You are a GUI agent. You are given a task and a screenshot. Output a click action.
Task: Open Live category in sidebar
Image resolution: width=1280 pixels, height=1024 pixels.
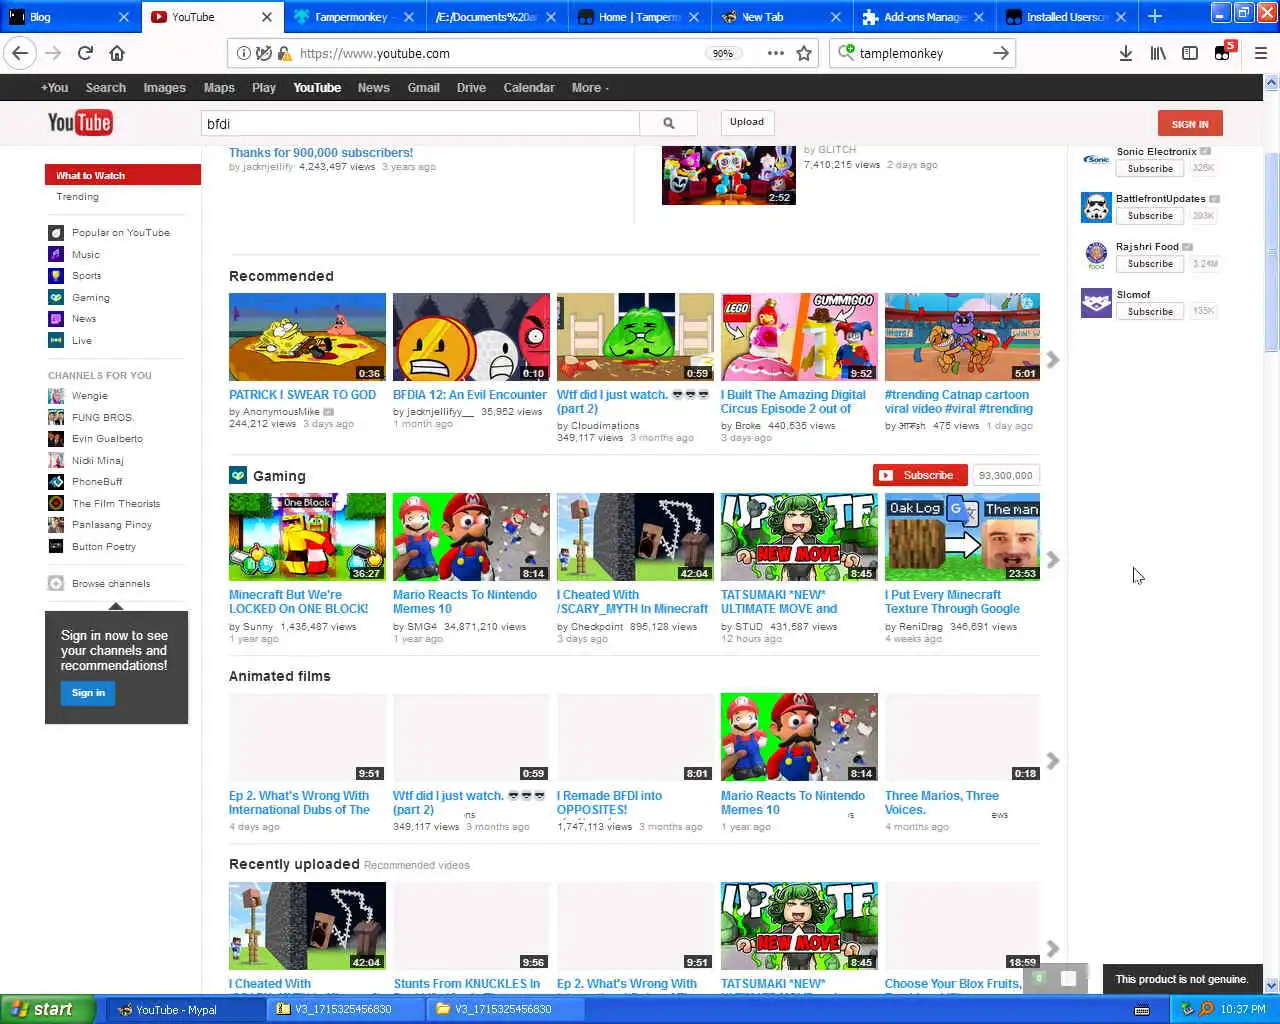tap(82, 341)
